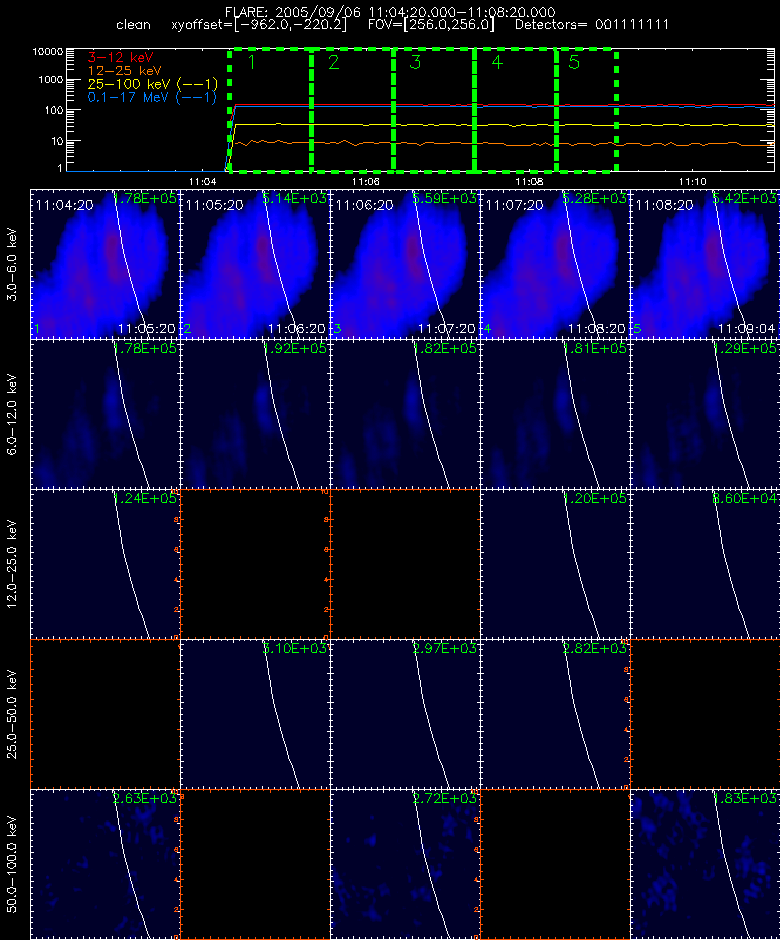This screenshot has width=780, height=940.
Task: Click the xyoffset=[-962.0,-220.2] text
Action: click(x=259, y=25)
